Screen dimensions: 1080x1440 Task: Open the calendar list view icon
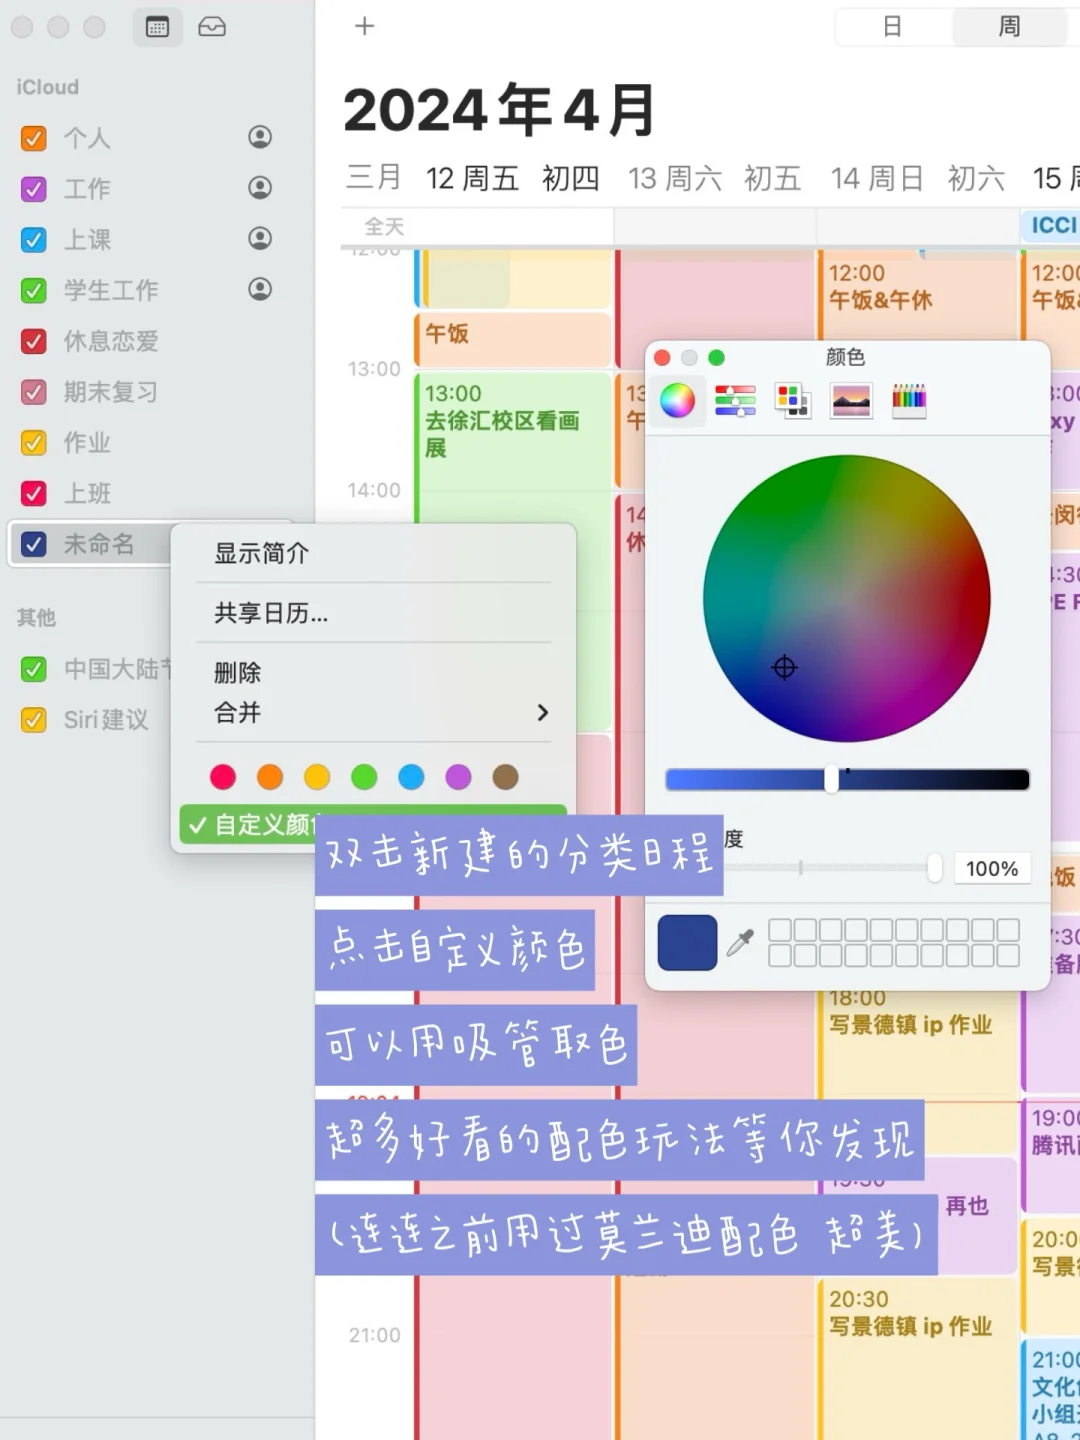pos(156,27)
